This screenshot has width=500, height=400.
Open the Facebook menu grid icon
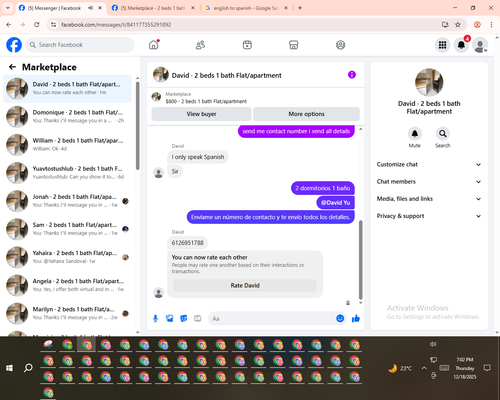point(442,45)
